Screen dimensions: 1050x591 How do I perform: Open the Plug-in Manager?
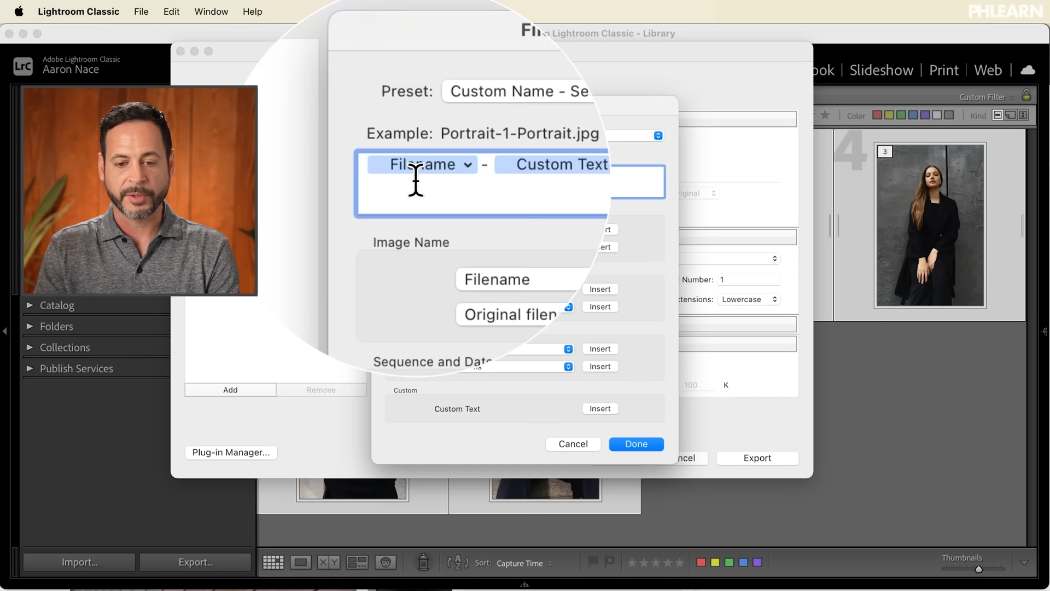231,452
